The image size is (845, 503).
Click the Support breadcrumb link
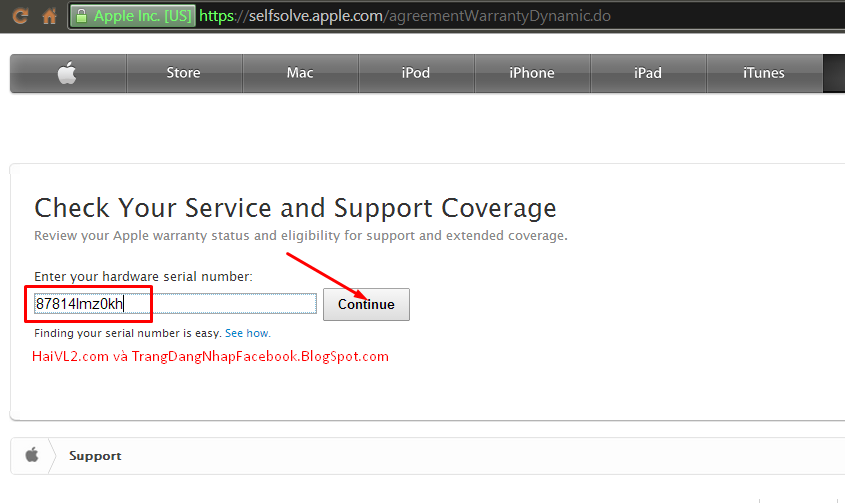95,456
